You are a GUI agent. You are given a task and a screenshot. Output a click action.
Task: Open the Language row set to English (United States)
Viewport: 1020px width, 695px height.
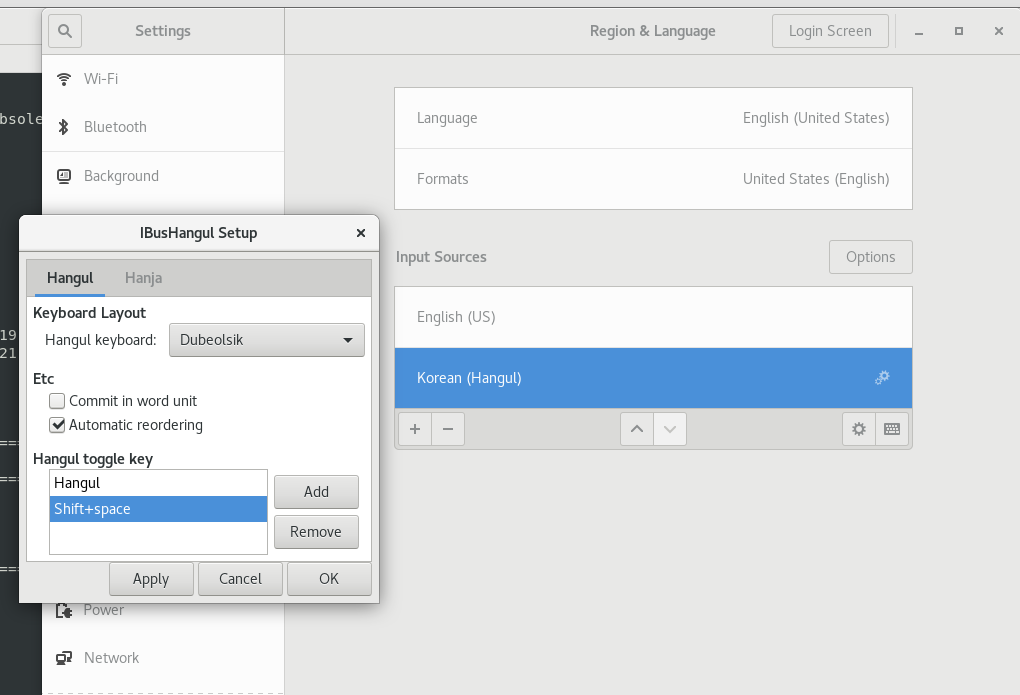tap(653, 118)
